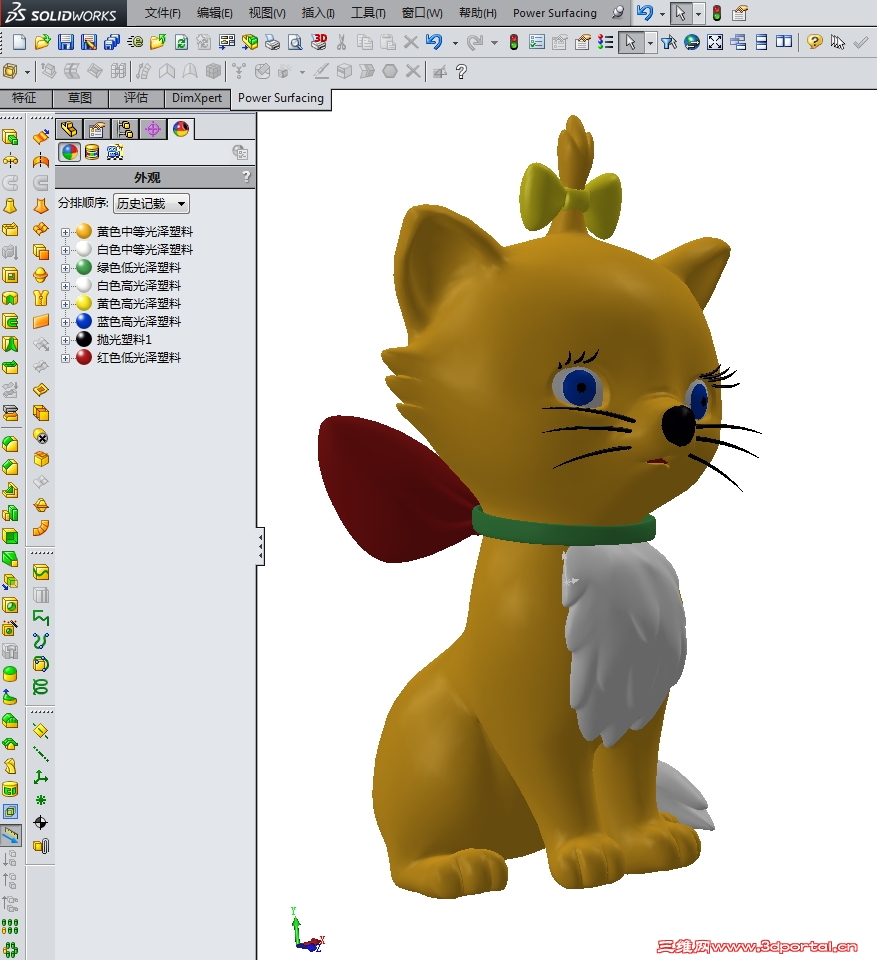Click the panel divider collapse arrows

pyautogui.click(x=260, y=545)
